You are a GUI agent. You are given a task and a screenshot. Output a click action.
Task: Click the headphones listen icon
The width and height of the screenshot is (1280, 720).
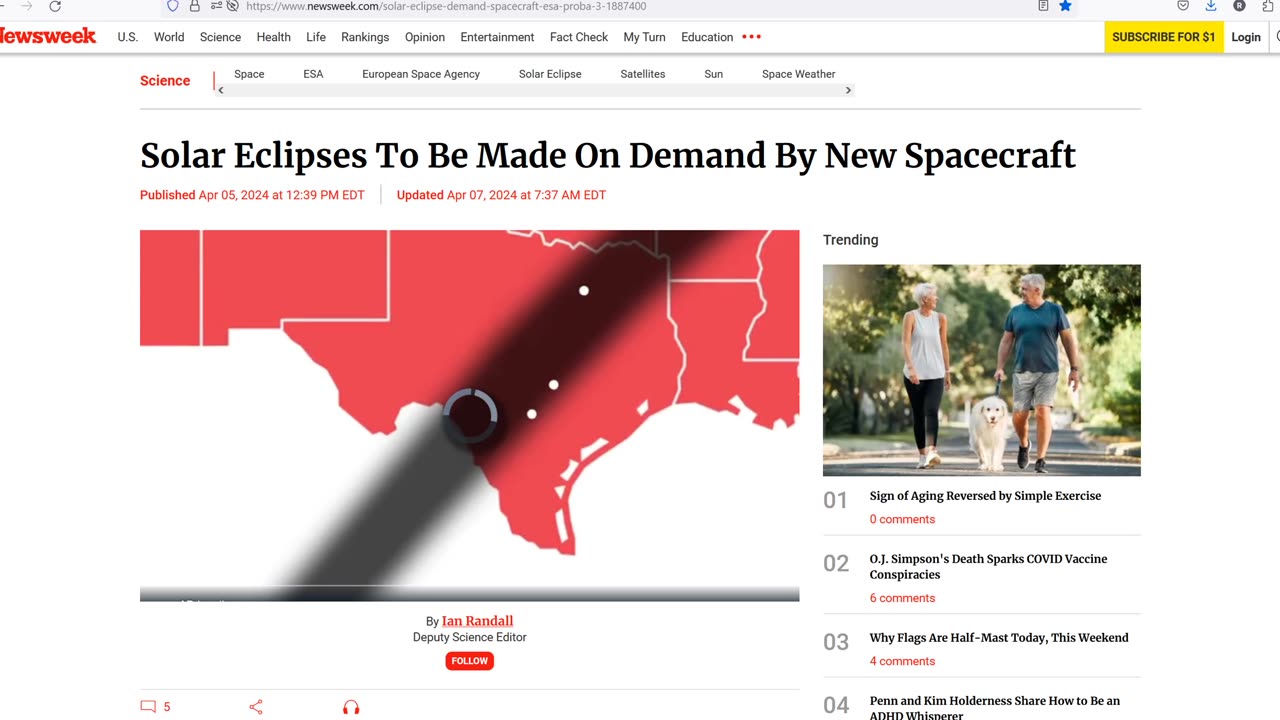351,707
